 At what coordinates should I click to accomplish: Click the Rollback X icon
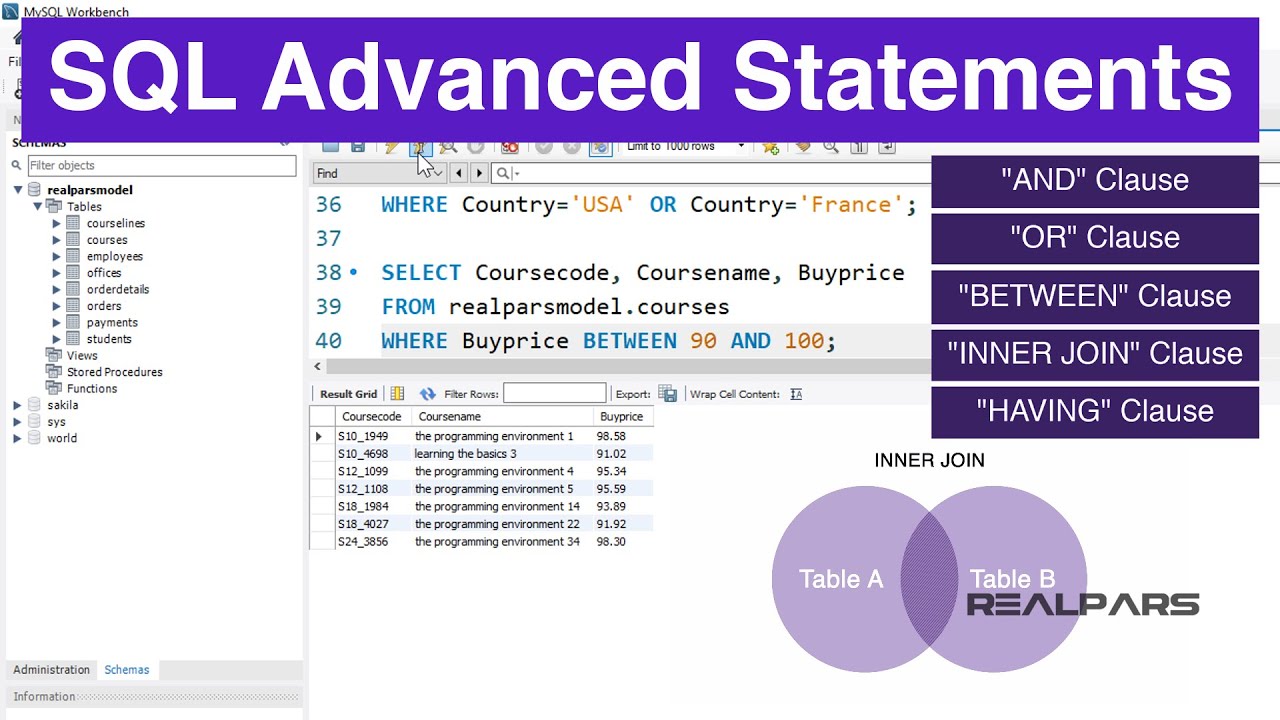(x=572, y=147)
